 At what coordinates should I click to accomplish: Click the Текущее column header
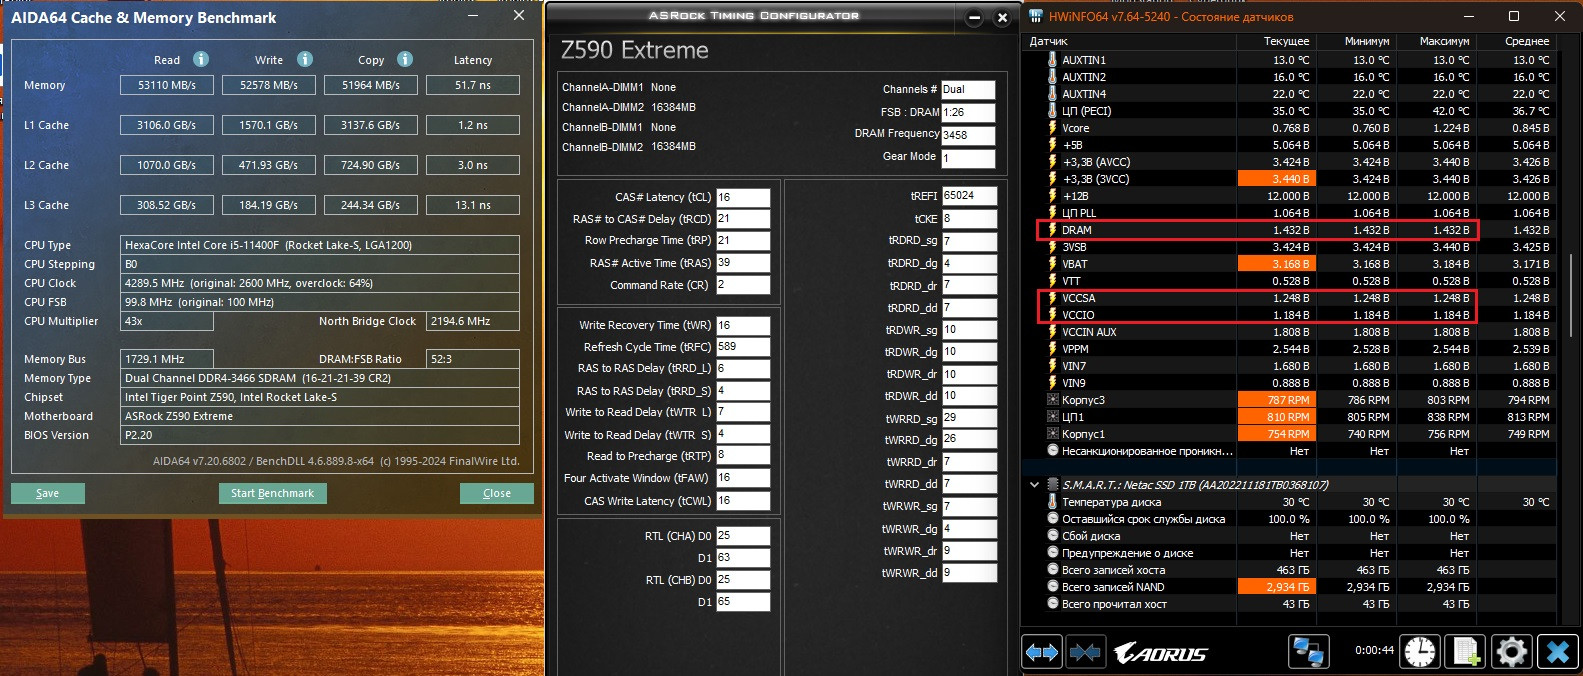pyautogui.click(x=1276, y=41)
